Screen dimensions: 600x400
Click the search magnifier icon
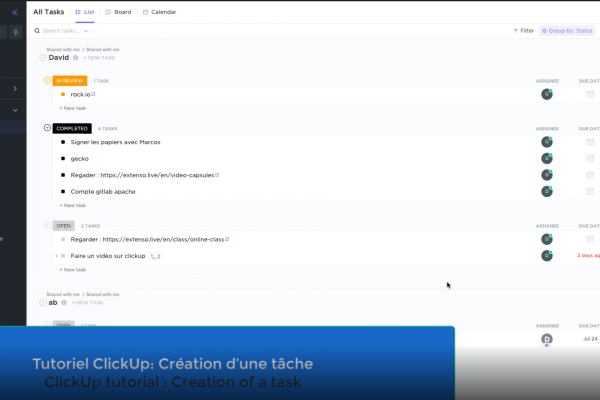pyautogui.click(x=37, y=31)
